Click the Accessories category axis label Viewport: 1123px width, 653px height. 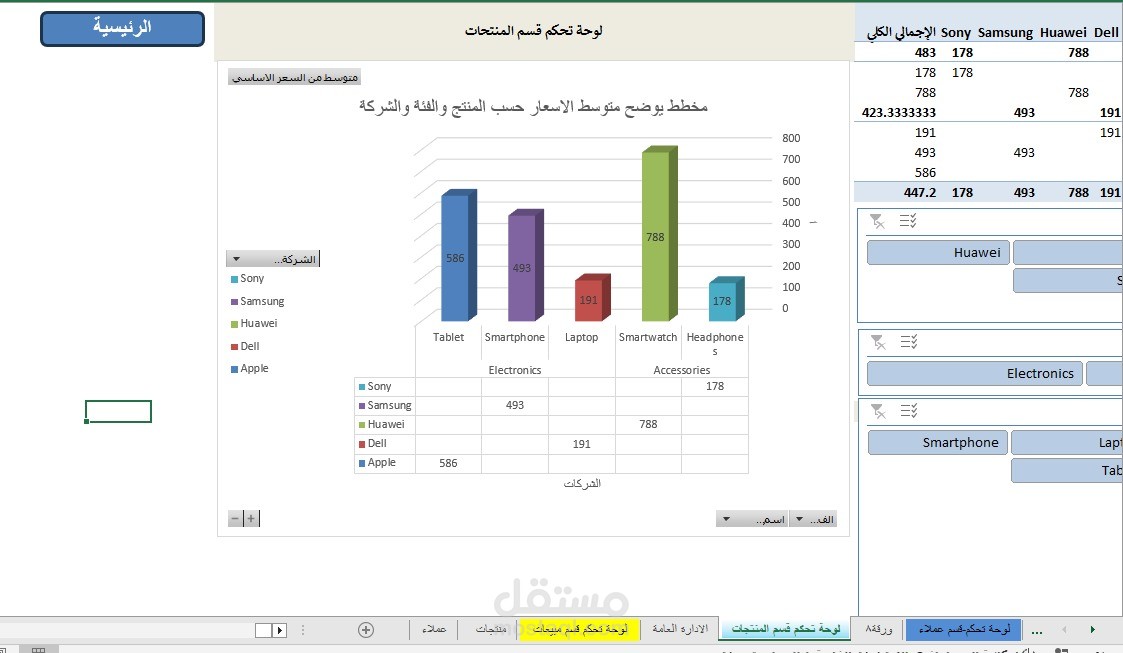point(681,370)
